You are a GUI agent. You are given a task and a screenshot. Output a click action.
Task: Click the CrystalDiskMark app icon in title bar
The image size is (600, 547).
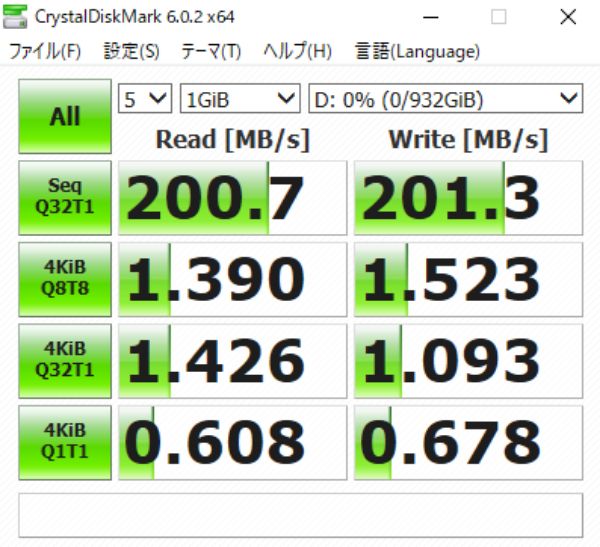(15, 16)
